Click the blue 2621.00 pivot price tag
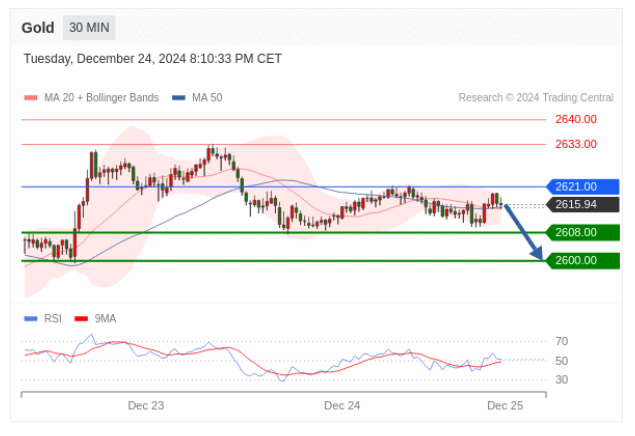The height and width of the screenshot is (436, 635). [x=583, y=187]
